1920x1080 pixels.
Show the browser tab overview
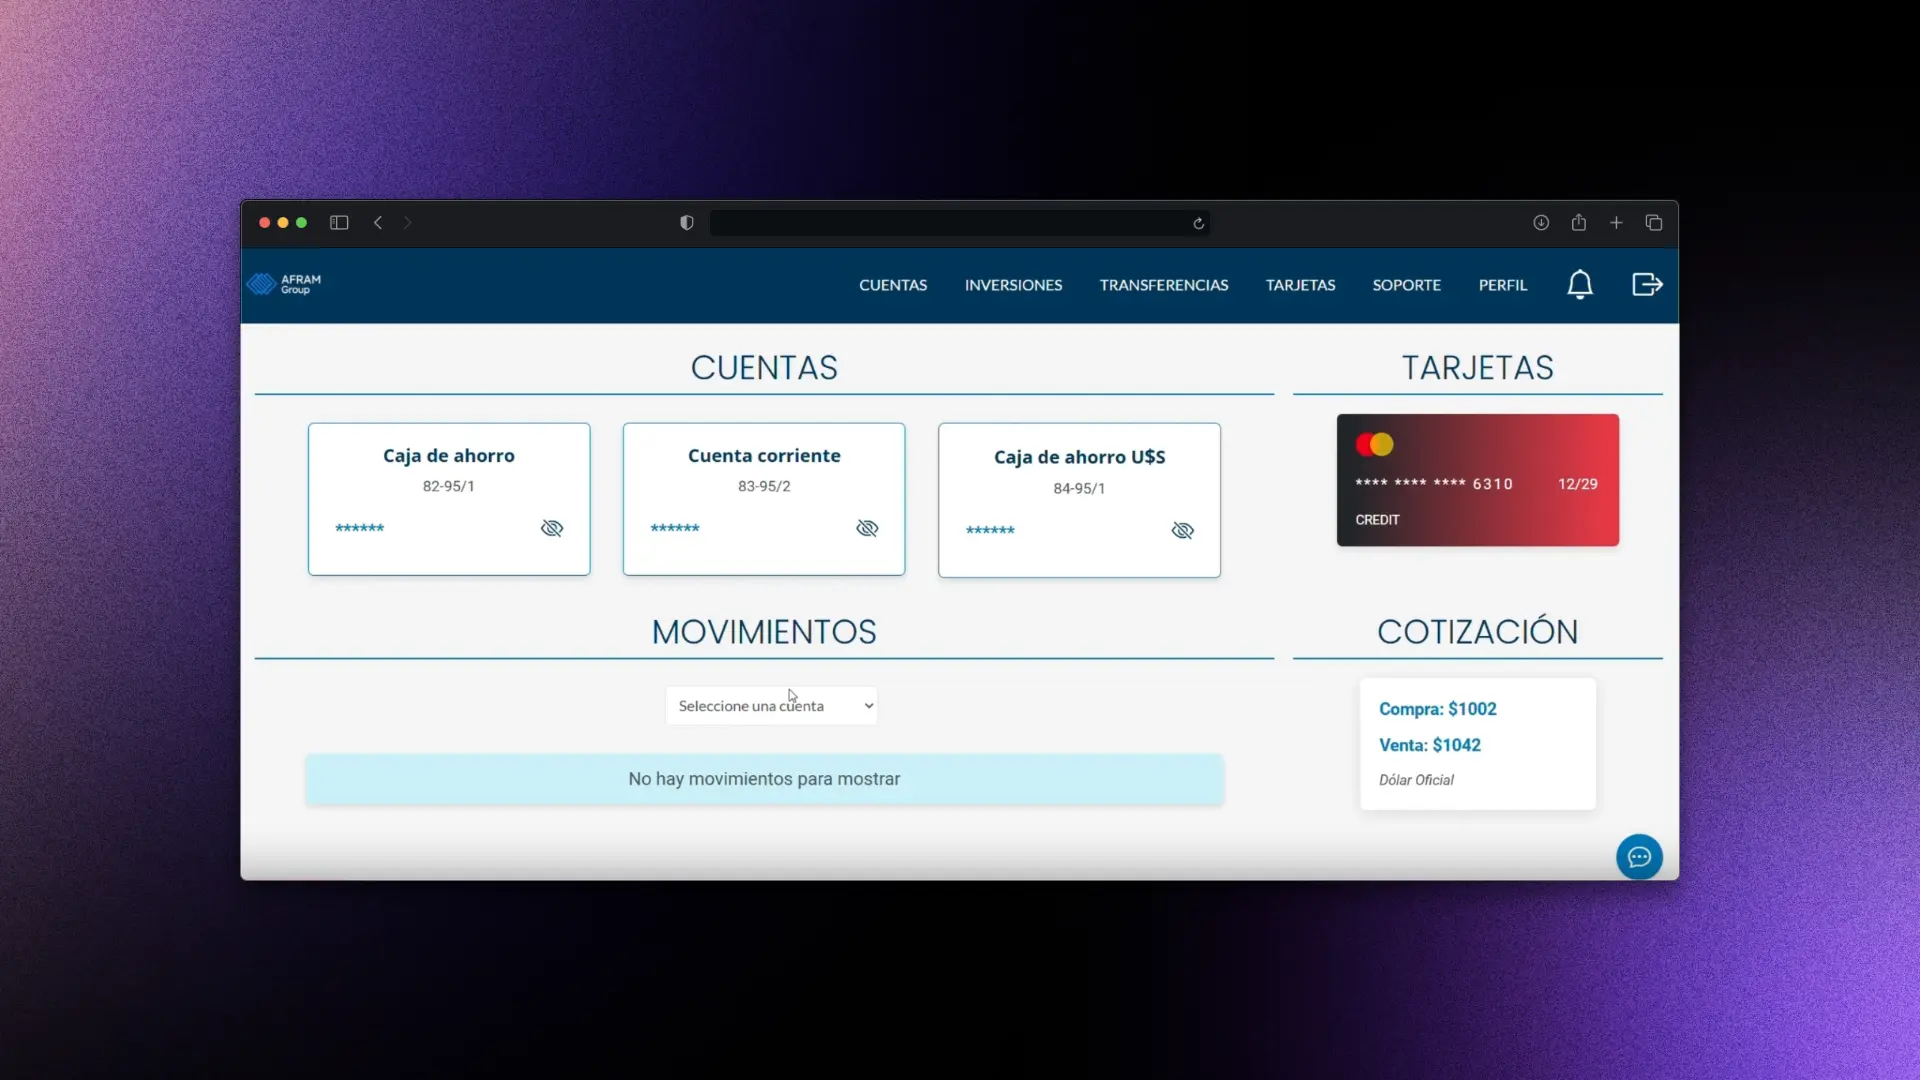coord(1654,222)
